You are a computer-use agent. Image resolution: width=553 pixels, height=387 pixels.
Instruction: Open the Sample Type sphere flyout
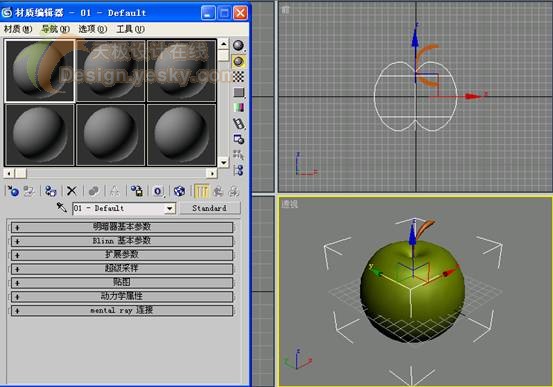coord(238,46)
